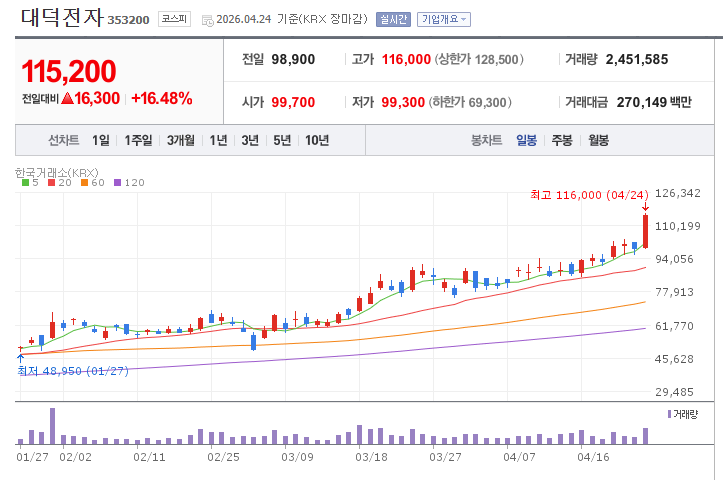Switch to the 3개월 line chart
723x480 pixels.
point(181,141)
